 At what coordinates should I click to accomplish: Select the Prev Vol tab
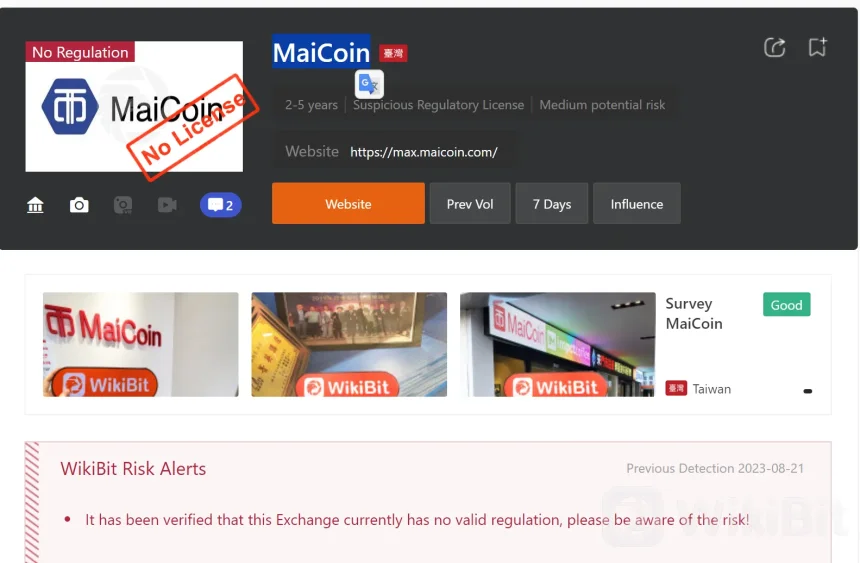[x=470, y=204]
